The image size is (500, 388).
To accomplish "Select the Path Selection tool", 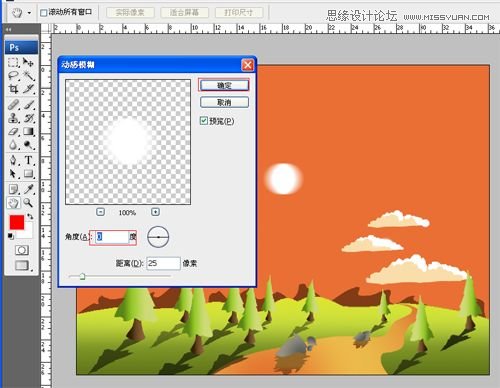I will coord(13,174).
